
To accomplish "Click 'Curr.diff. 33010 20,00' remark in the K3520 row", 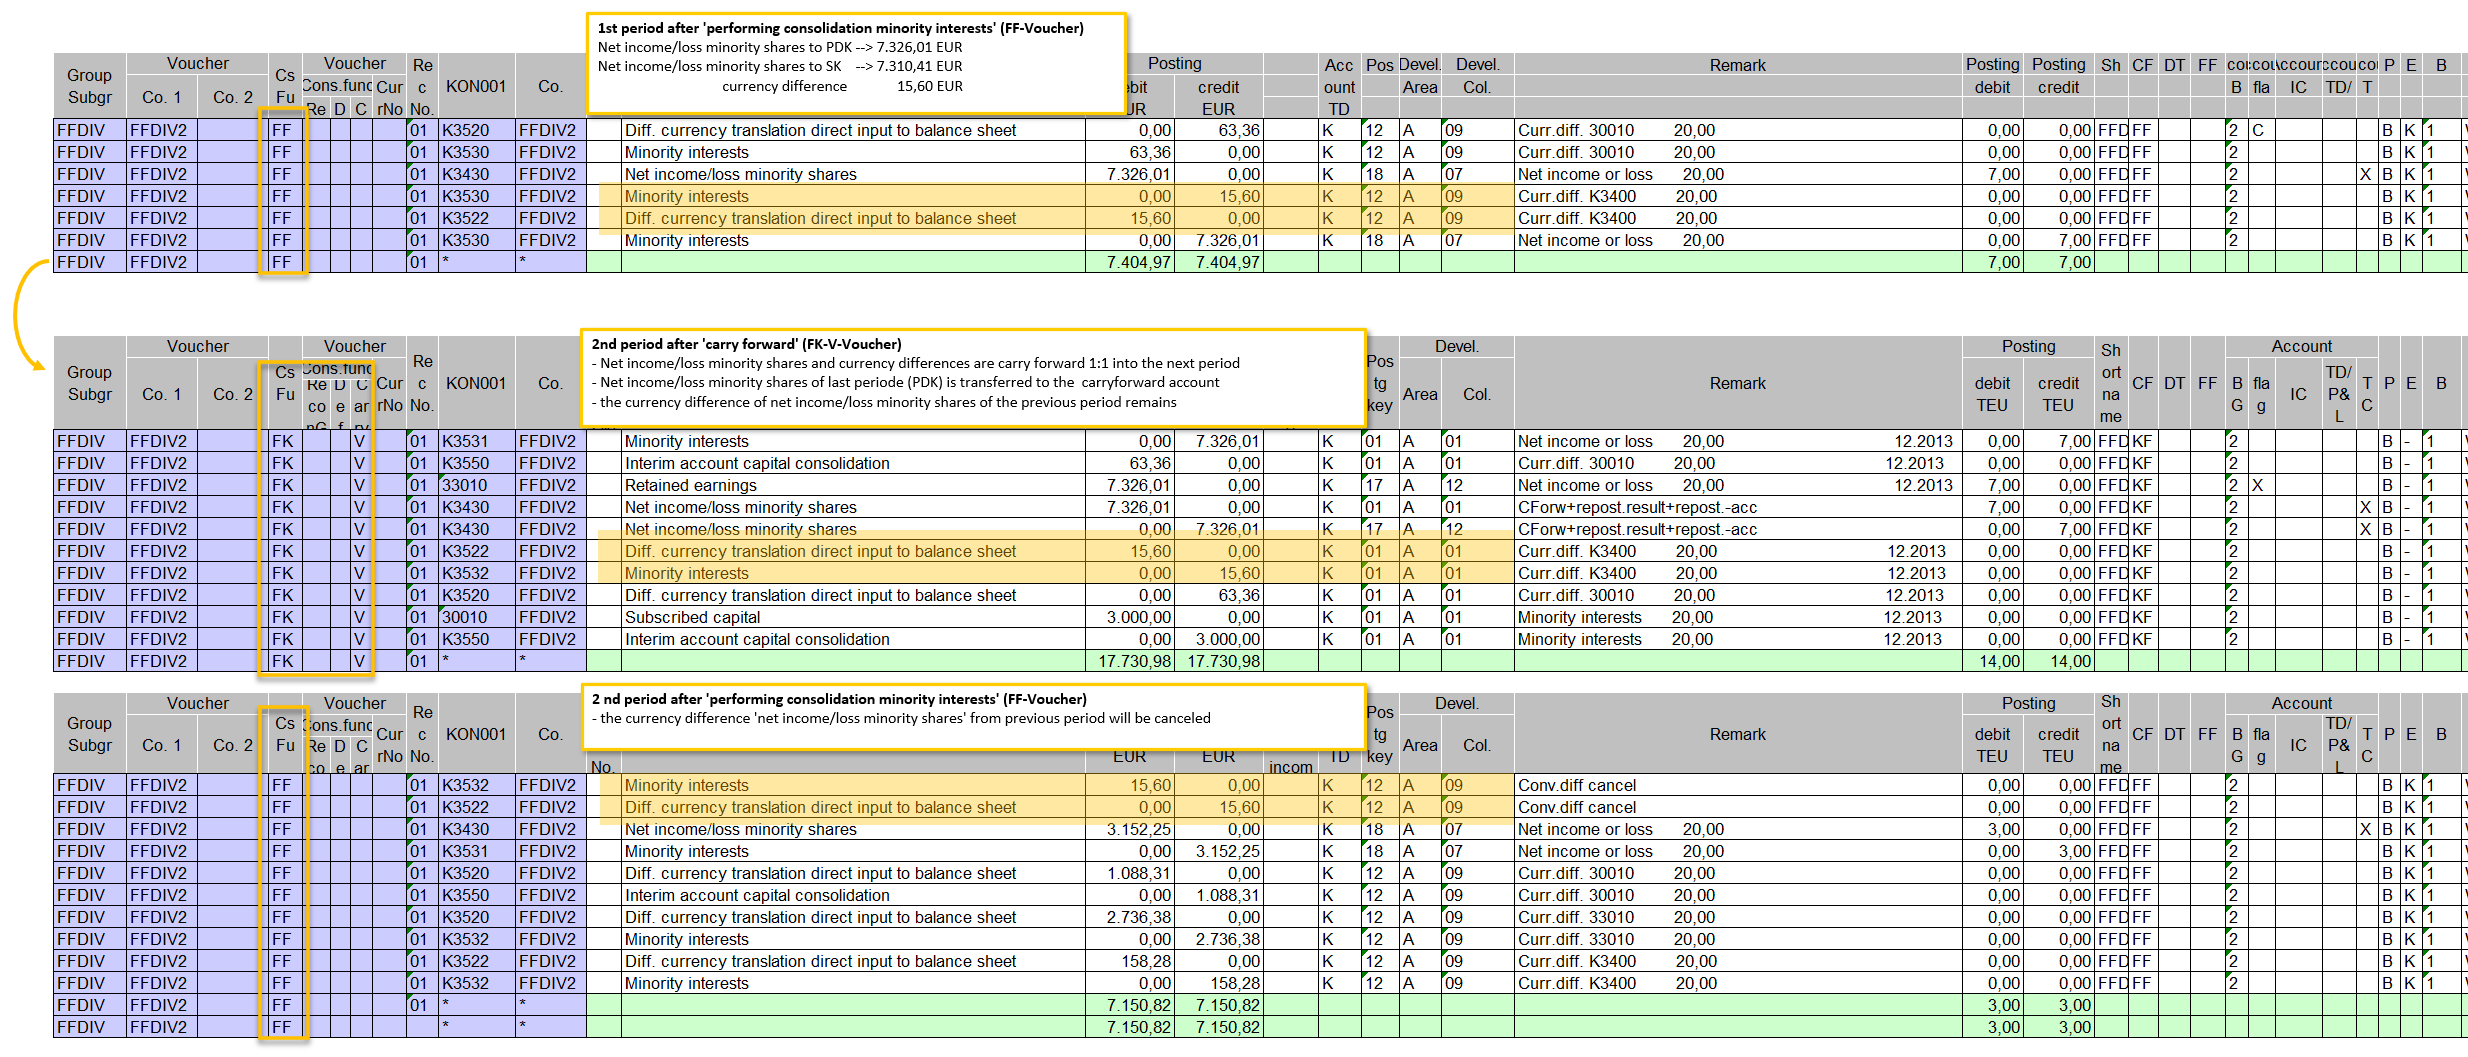I will pos(1737,917).
